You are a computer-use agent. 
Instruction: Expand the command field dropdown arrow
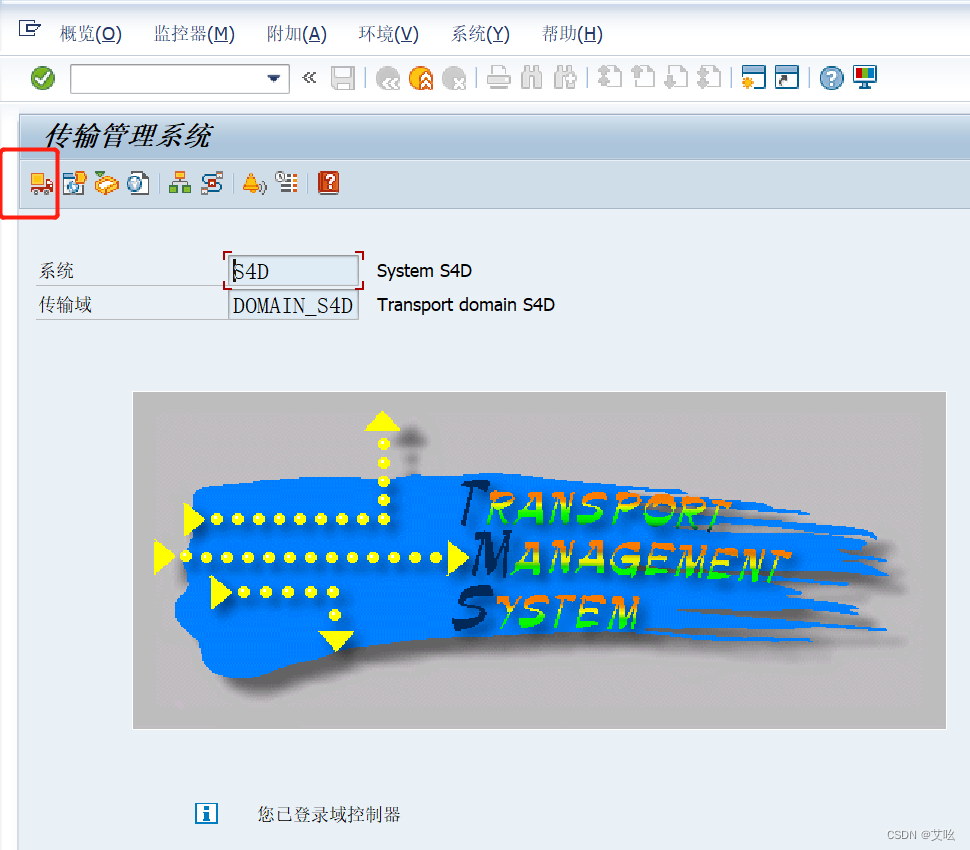point(273,79)
